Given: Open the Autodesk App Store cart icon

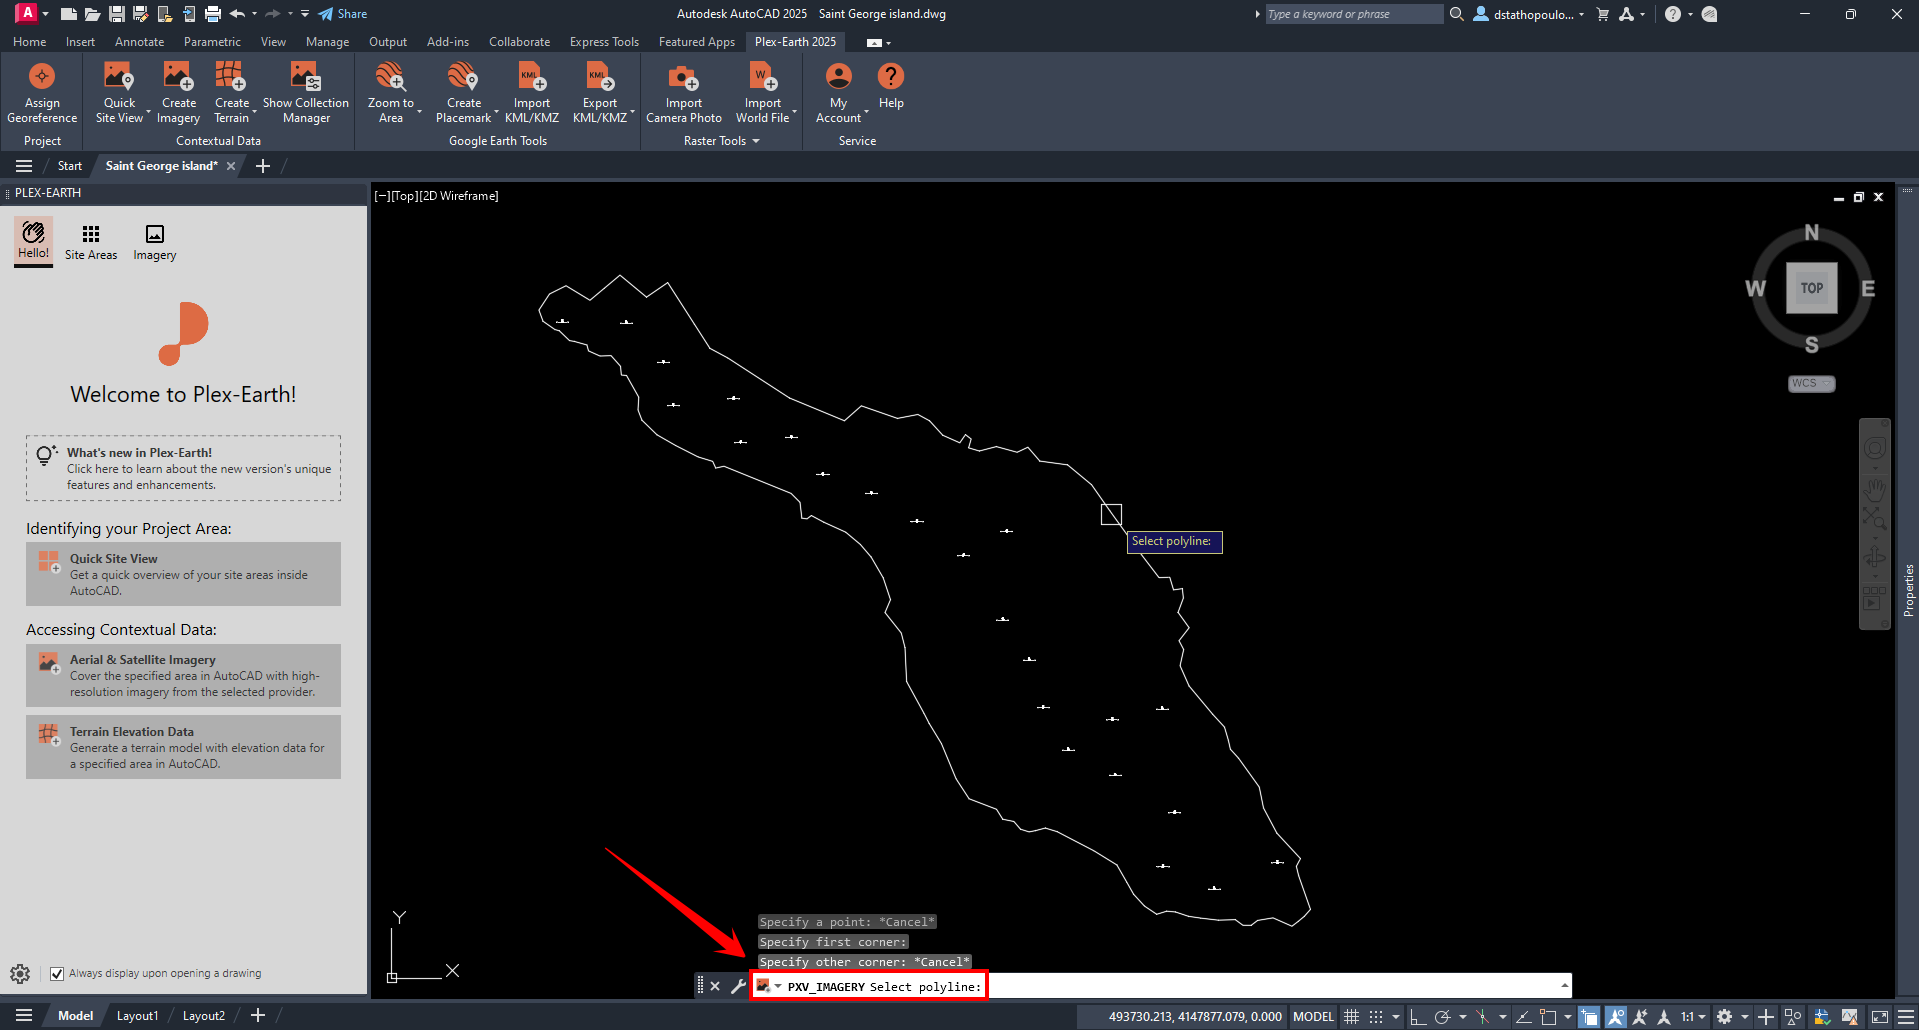Looking at the screenshot, I should 1603,14.
